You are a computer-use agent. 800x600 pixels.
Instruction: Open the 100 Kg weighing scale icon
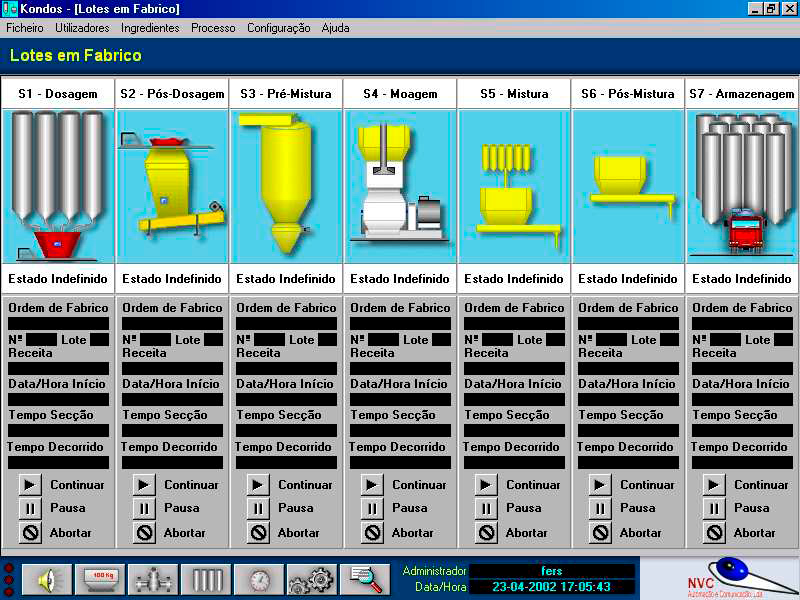(100, 579)
